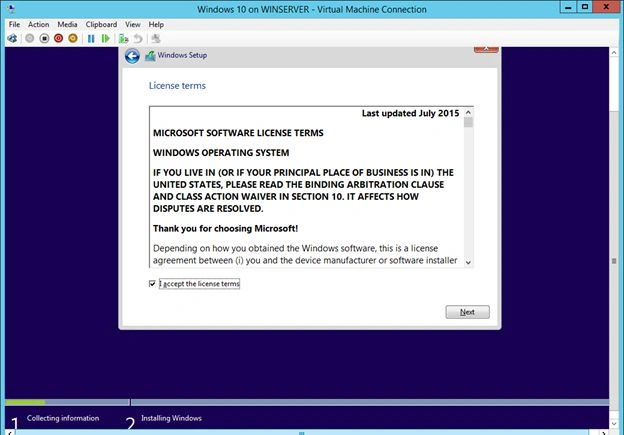This screenshot has height=435, width=624.
Task: Click the greyed-out Start VM toolbar icon
Action: (x=29, y=39)
